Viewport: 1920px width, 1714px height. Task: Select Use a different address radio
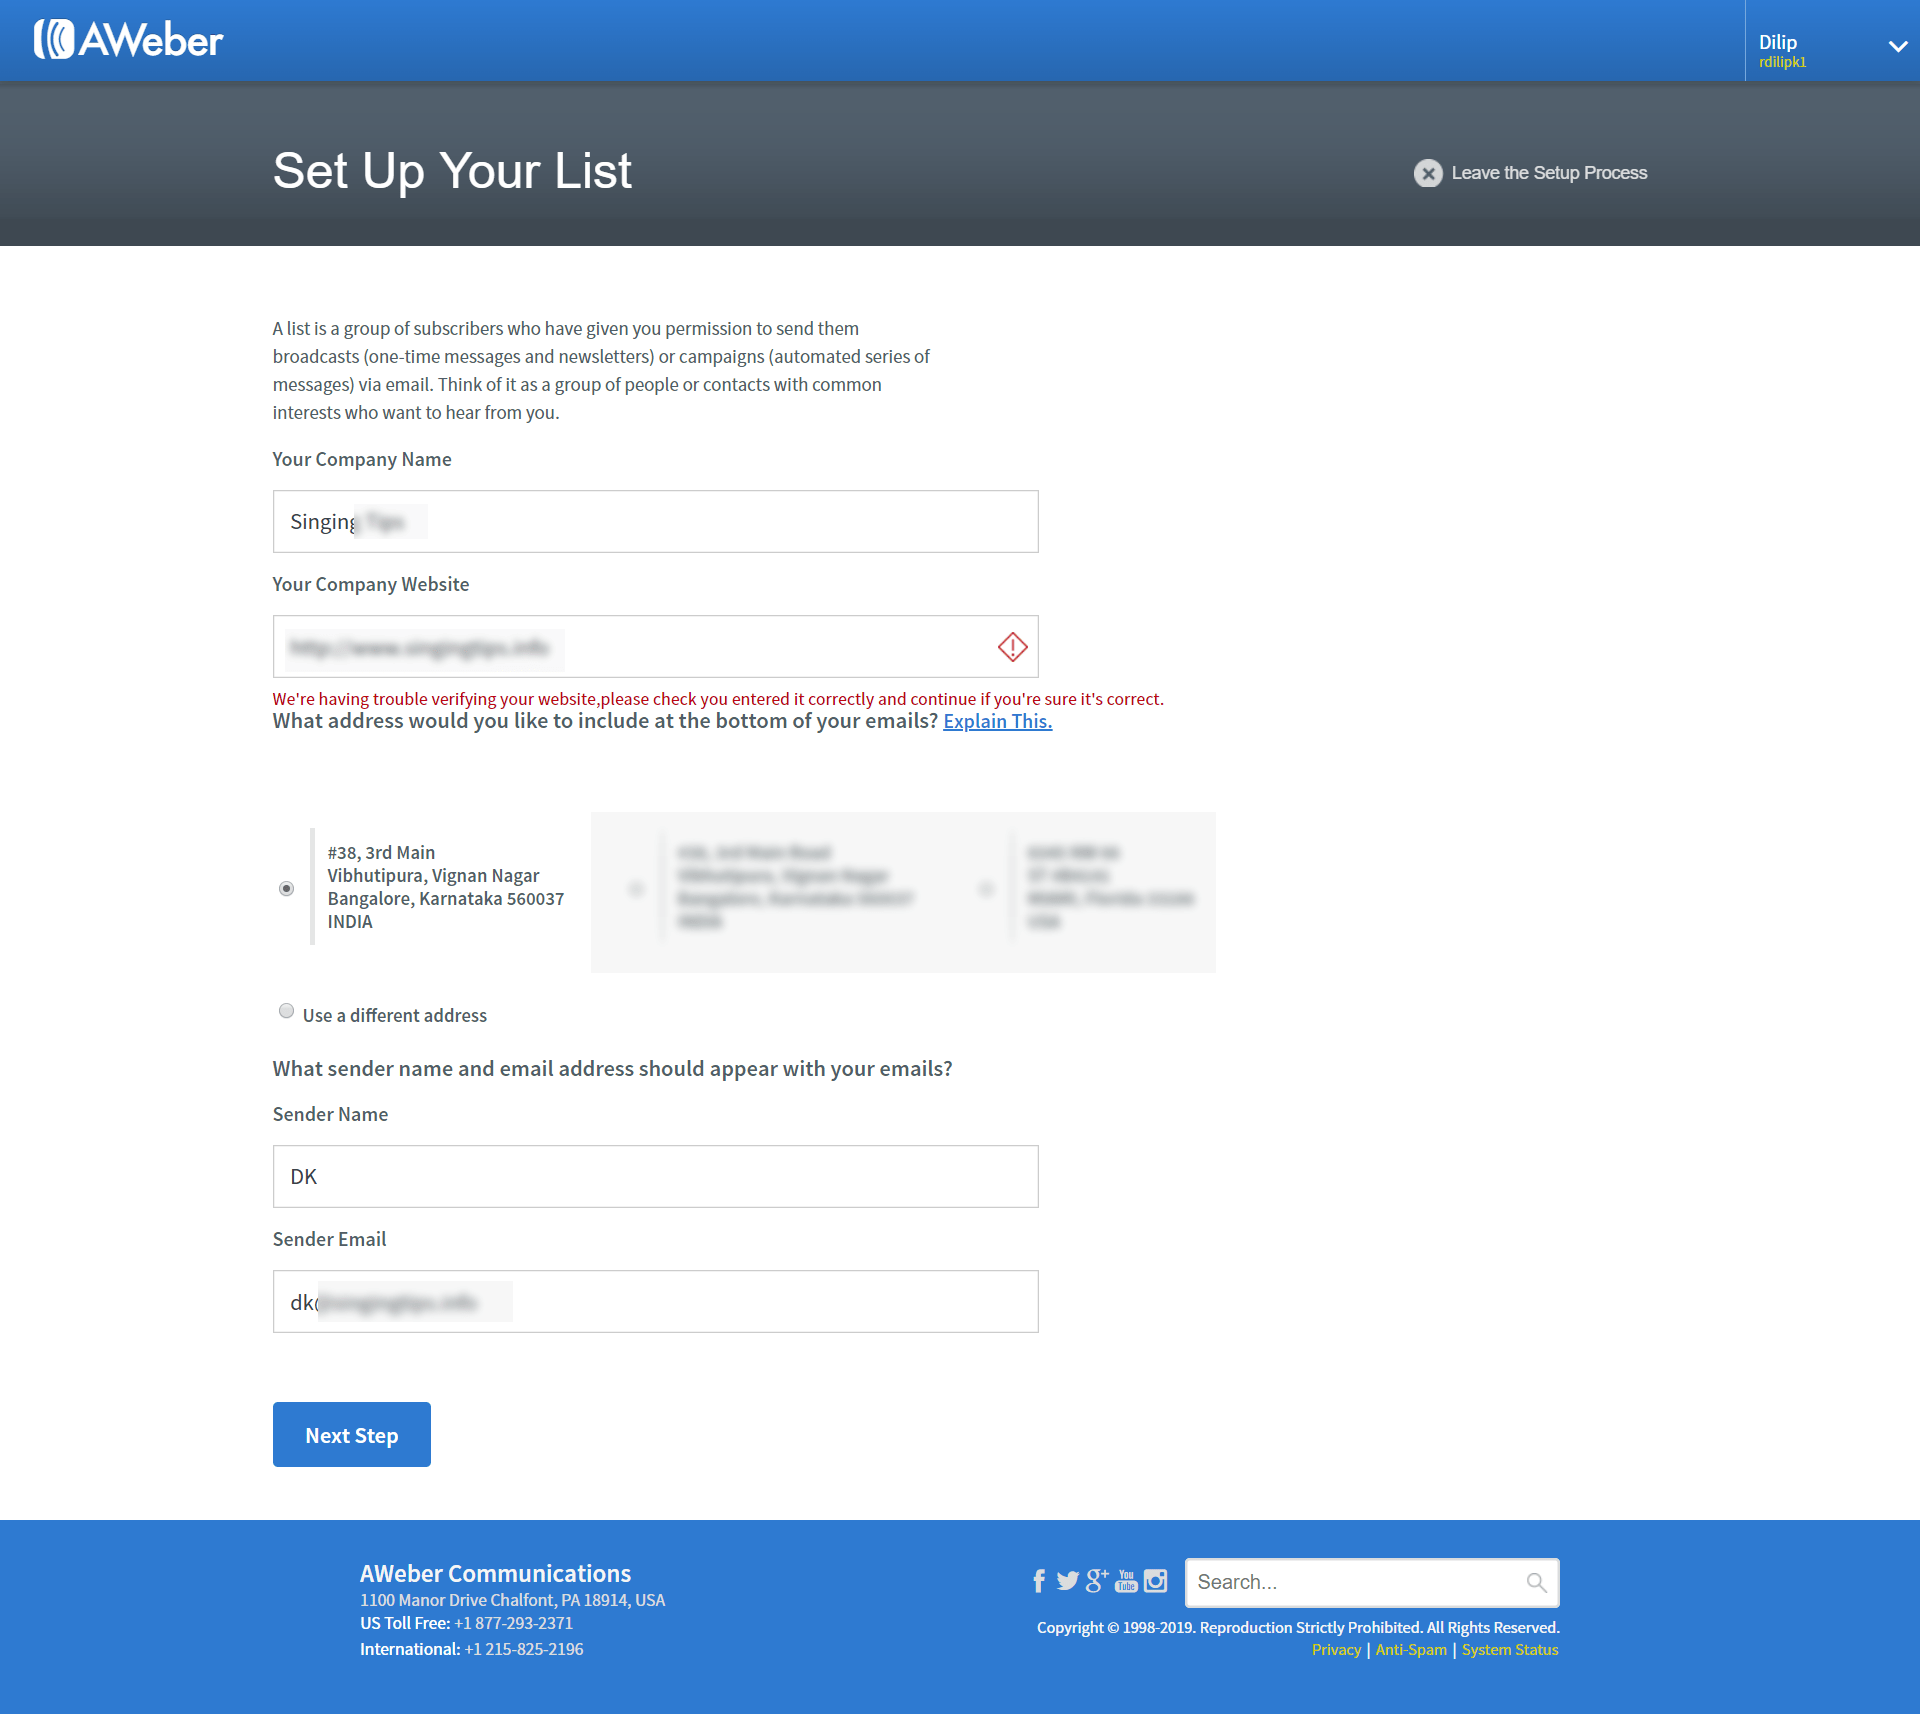[286, 1011]
